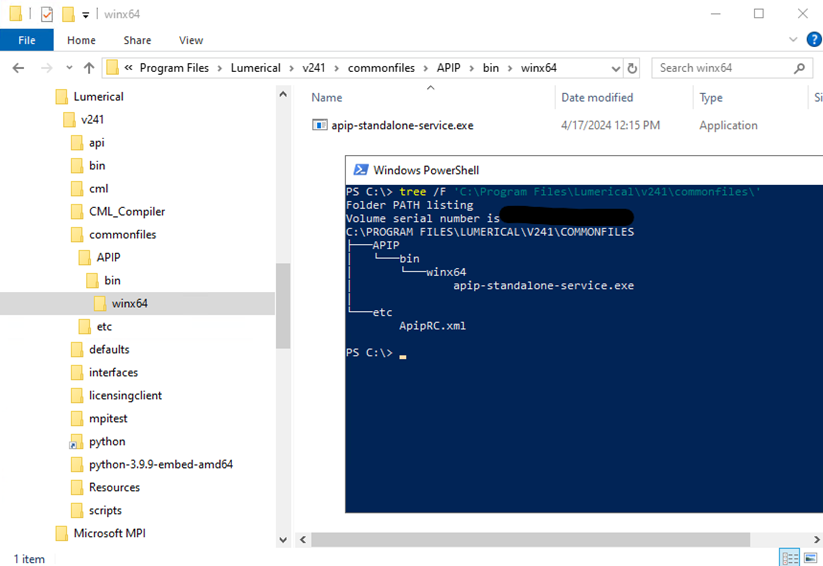Select APIP folder in navigation tree
Image resolution: width=823 pixels, height=566 pixels.
click(108, 258)
